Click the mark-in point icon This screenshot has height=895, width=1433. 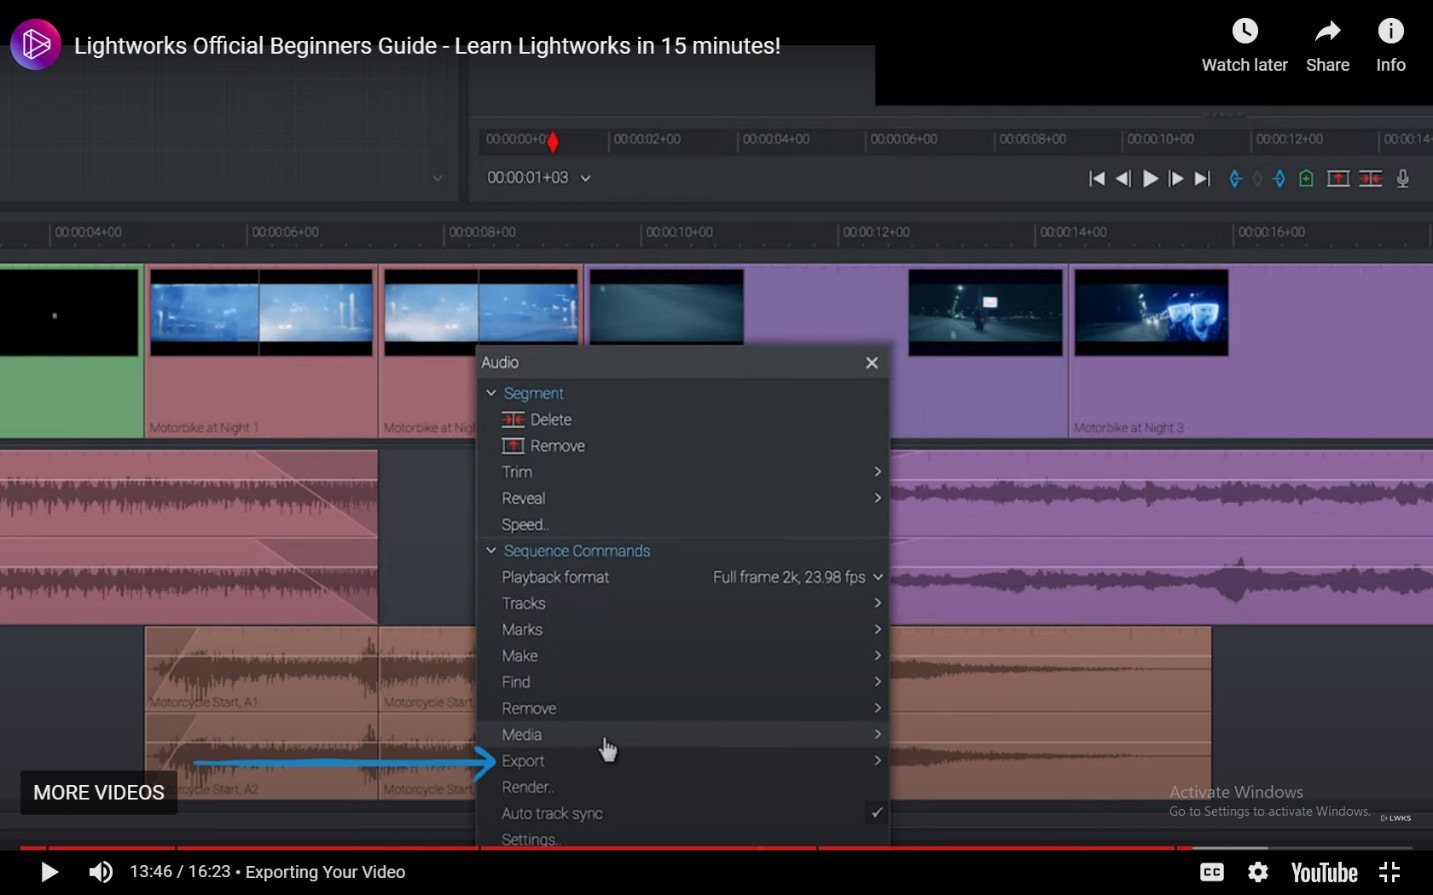1235,179
